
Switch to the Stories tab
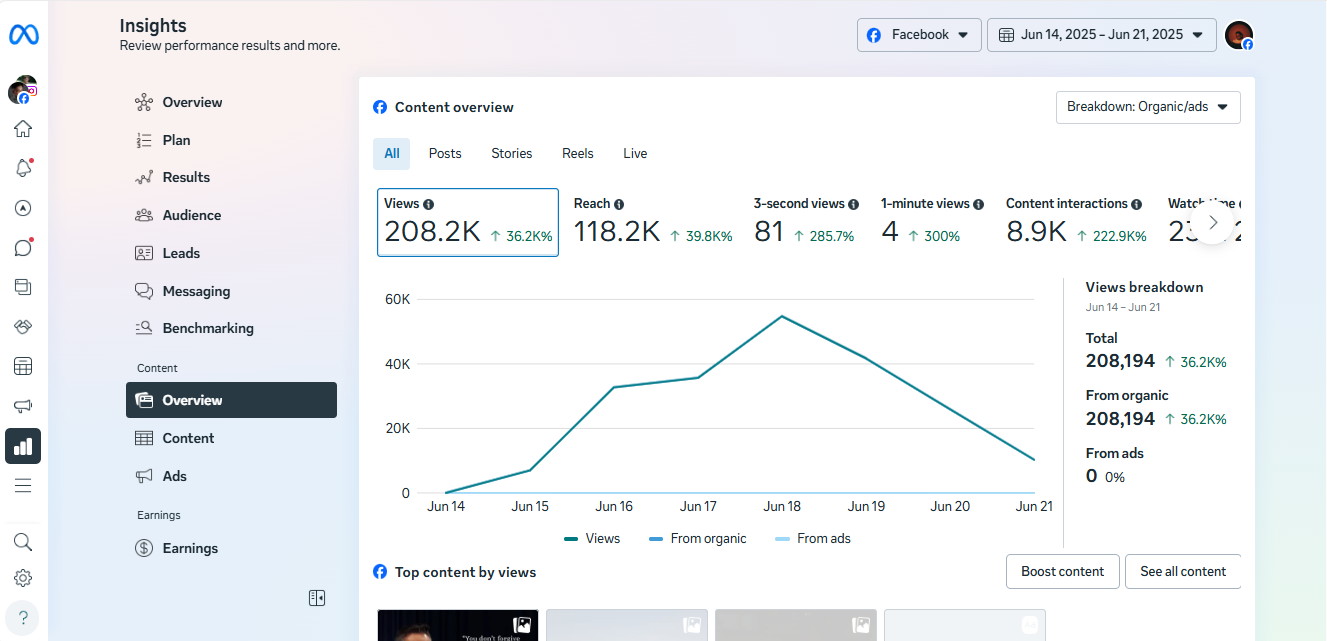coord(511,154)
